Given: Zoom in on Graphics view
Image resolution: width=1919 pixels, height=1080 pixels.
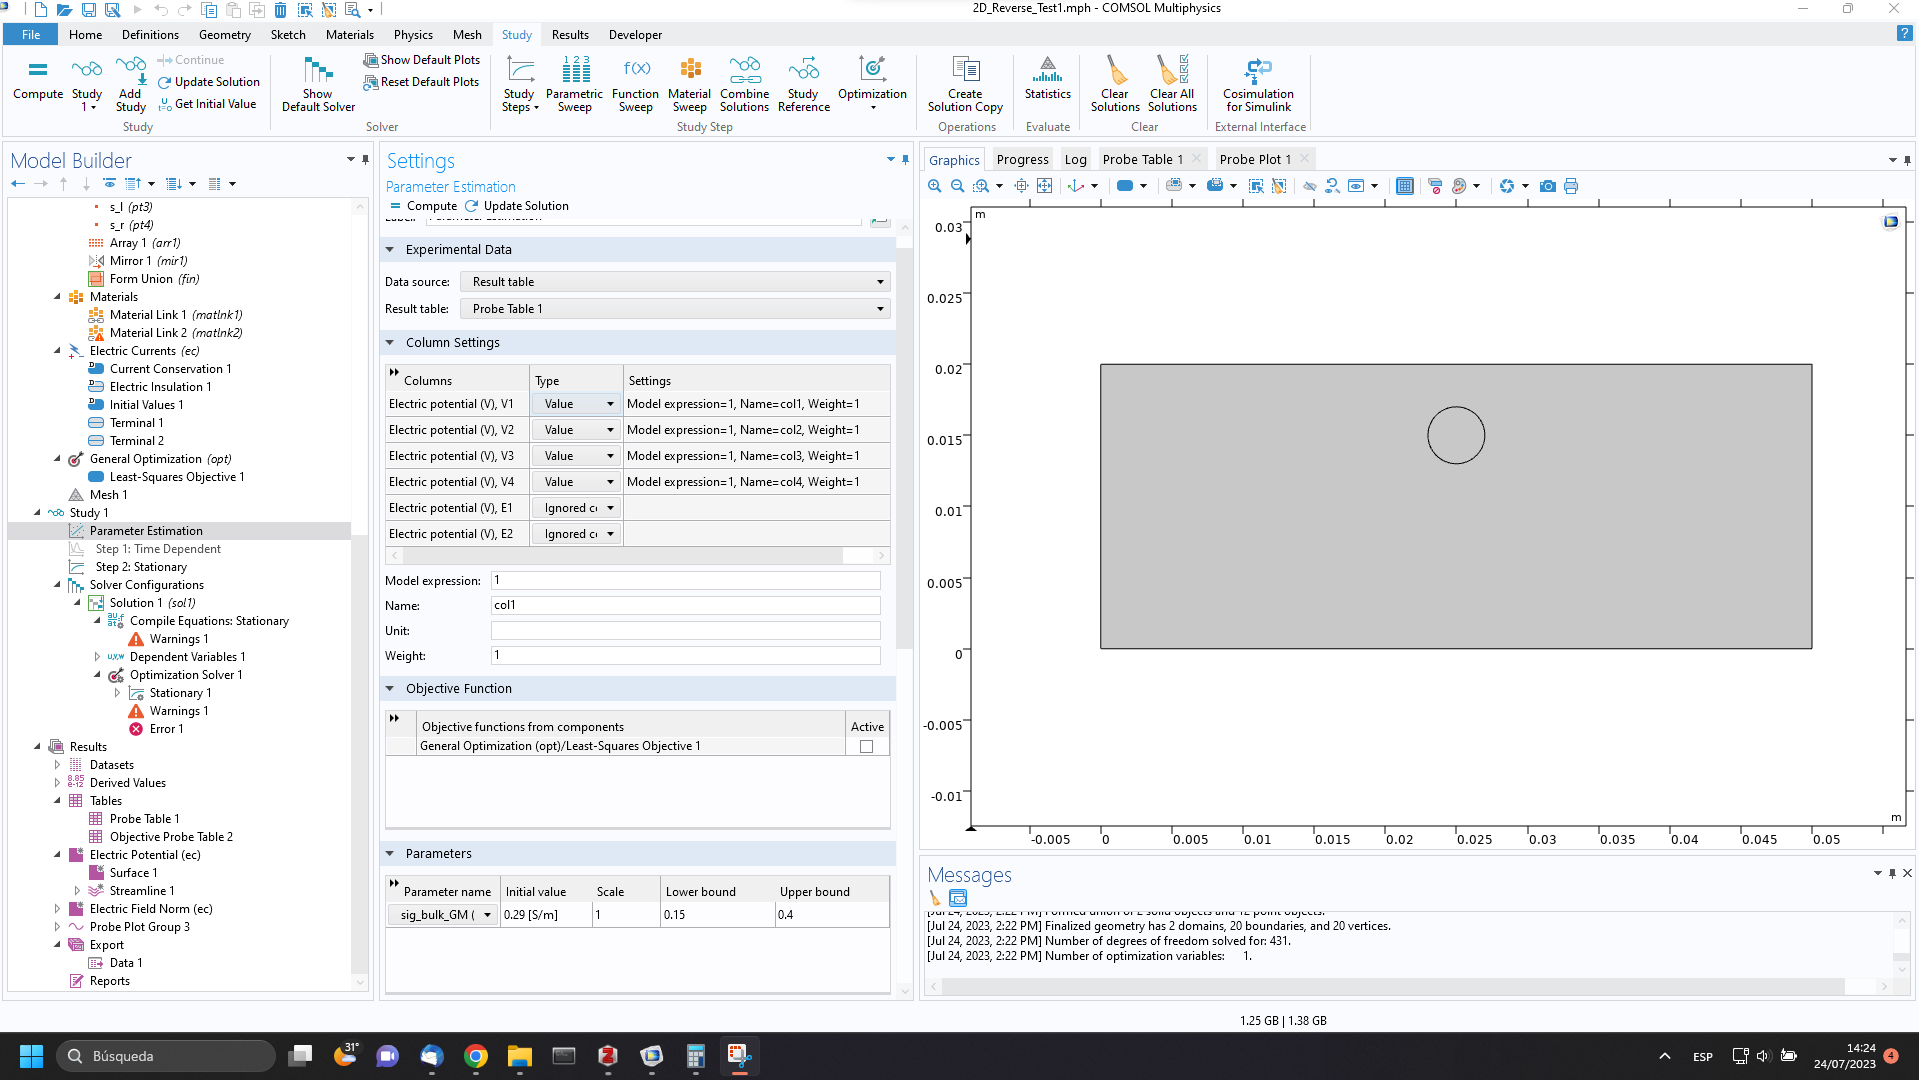Looking at the screenshot, I should click(934, 186).
